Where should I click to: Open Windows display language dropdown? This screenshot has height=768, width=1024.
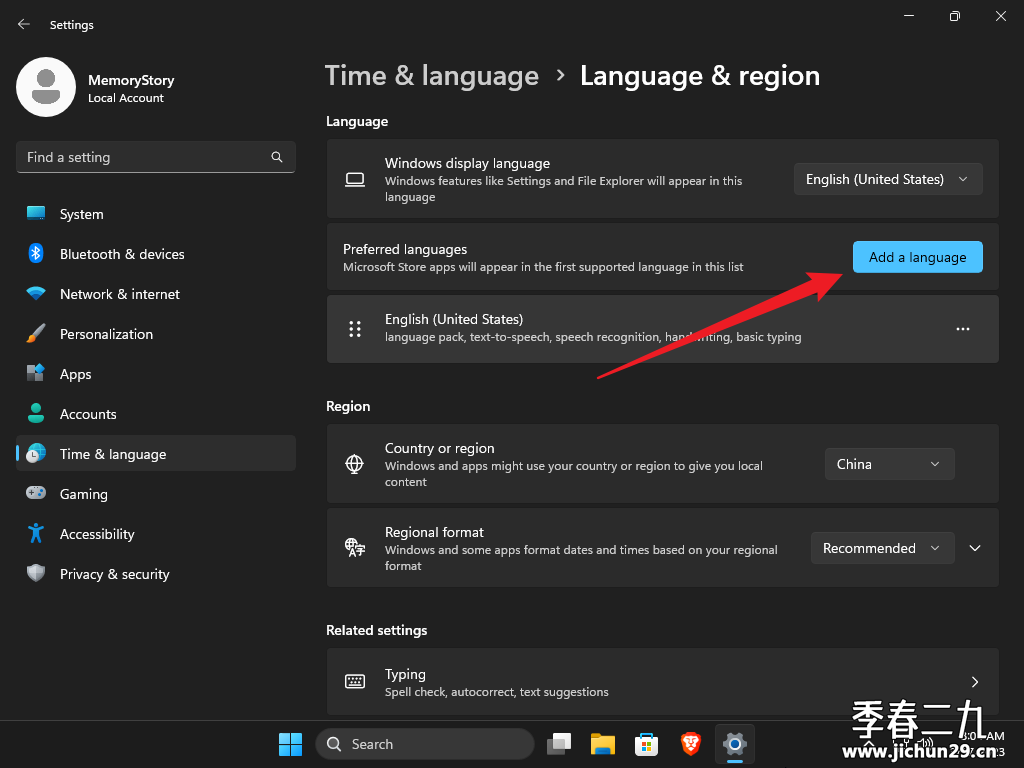pyautogui.click(x=888, y=179)
